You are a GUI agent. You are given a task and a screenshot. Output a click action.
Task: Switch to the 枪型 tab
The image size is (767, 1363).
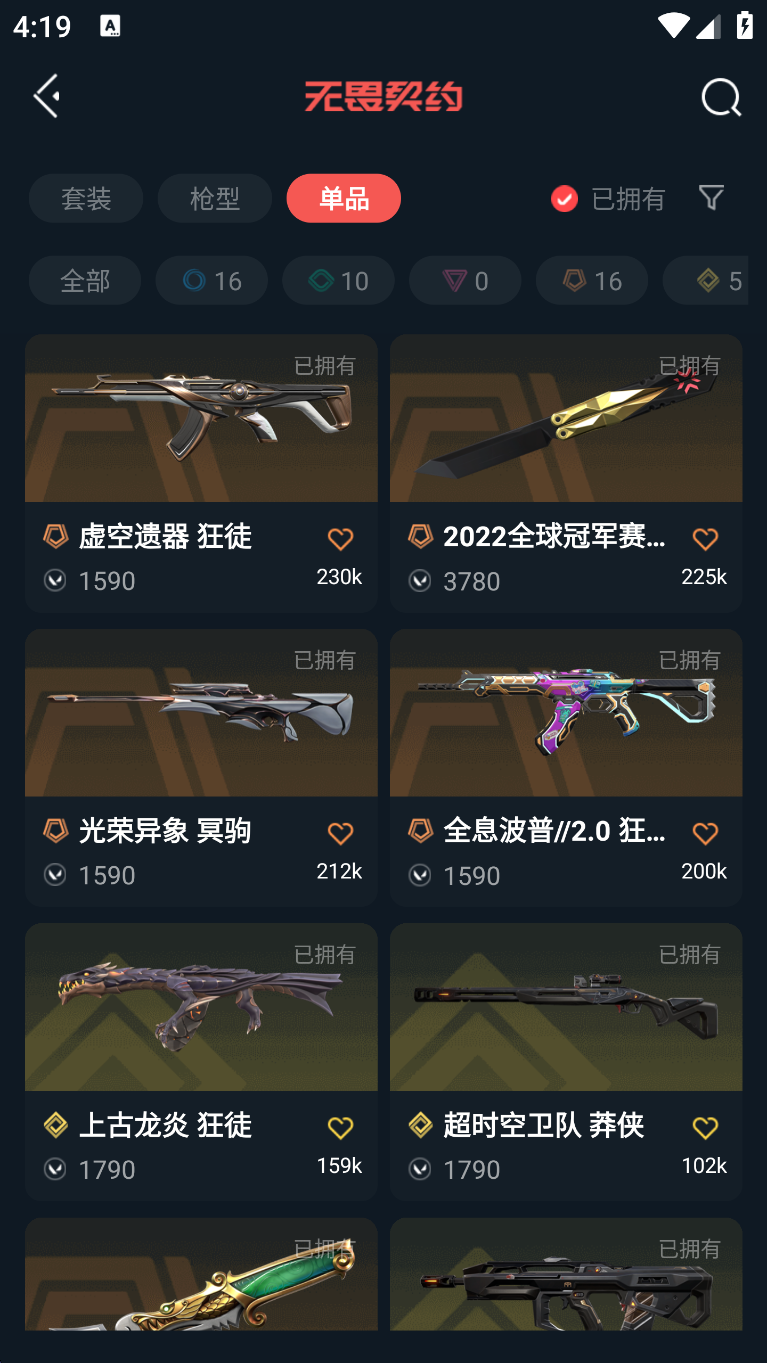coord(215,198)
